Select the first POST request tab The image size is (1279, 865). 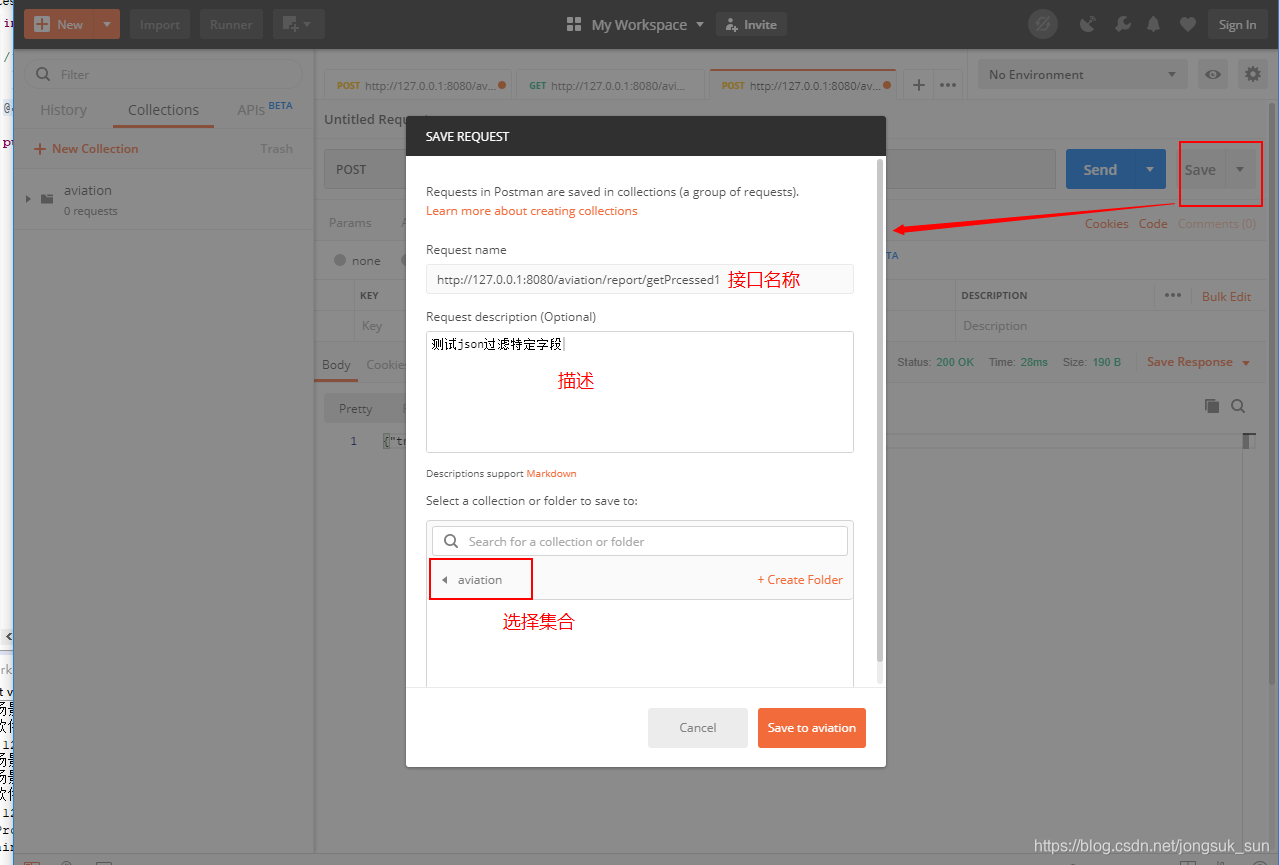pos(420,85)
